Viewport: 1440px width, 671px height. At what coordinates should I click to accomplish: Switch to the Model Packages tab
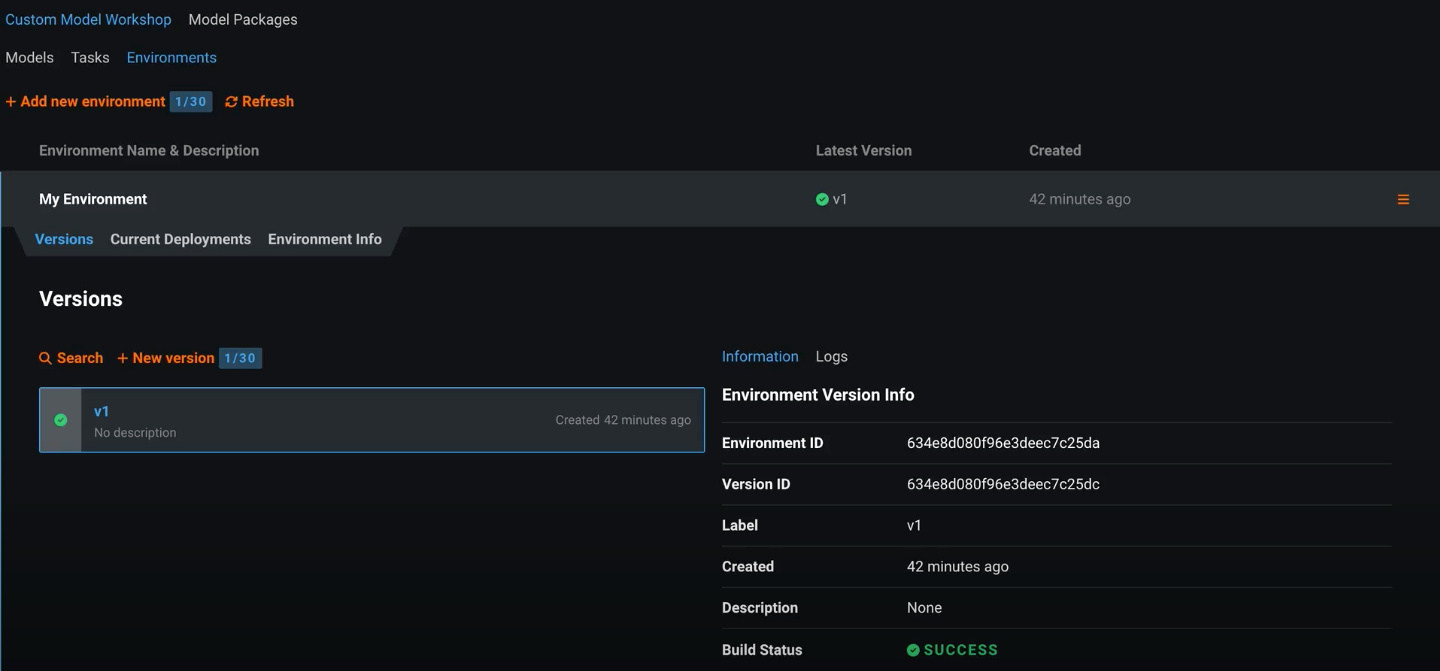coord(242,19)
